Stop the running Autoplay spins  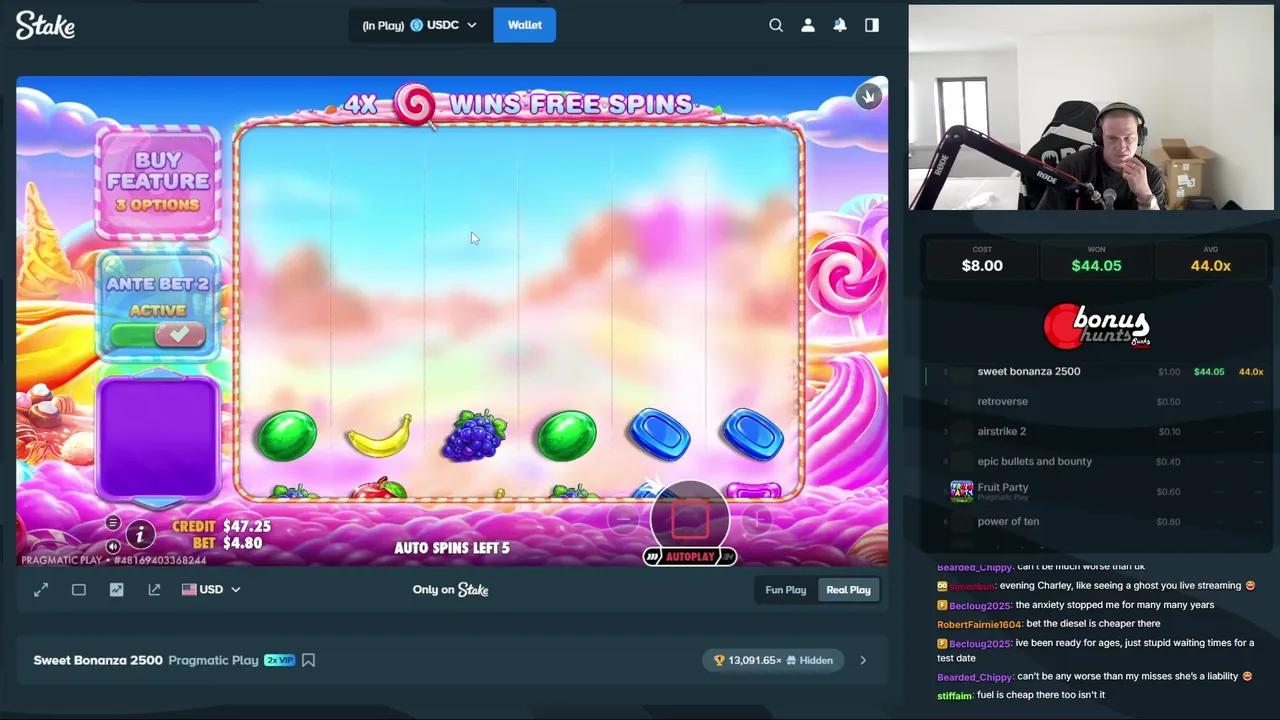689,520
